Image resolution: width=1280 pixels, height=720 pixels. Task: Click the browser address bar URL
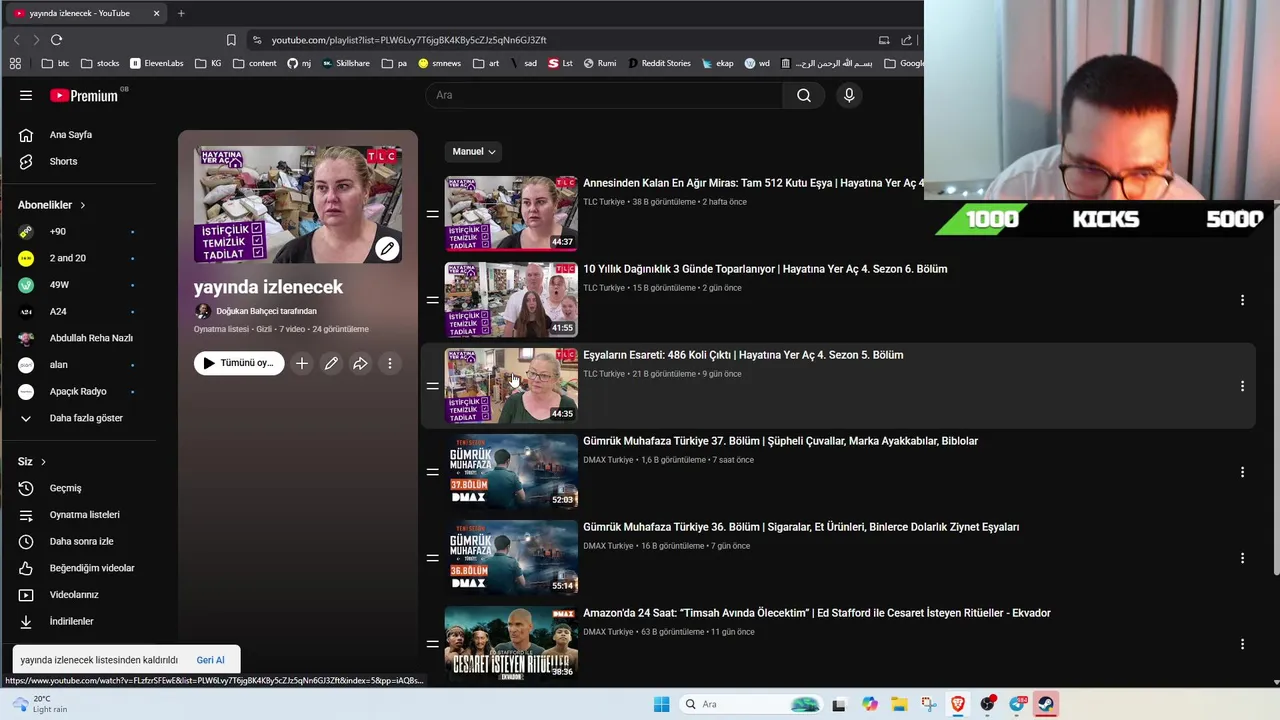click(x=409, y=40)
